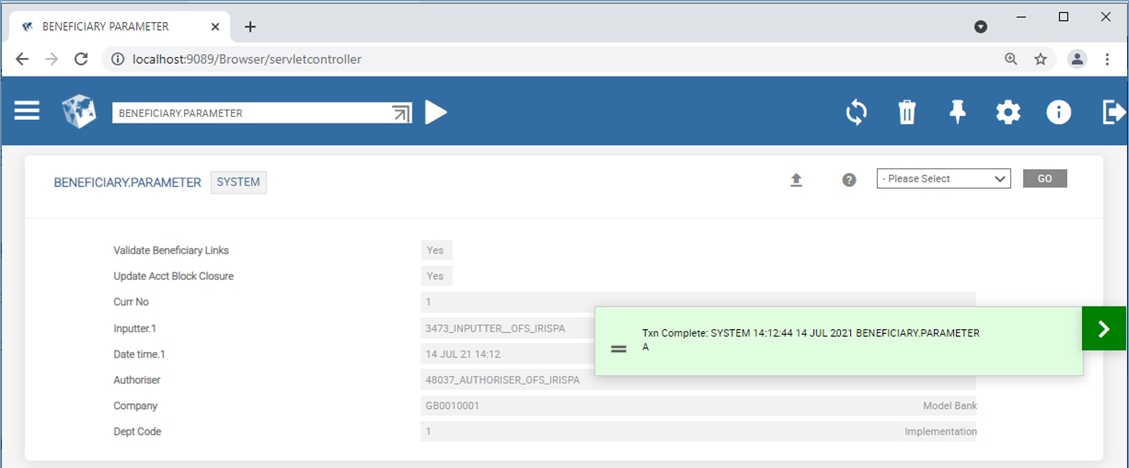Open the help question mark icon

pyautogui.click(x=849, y=180)
